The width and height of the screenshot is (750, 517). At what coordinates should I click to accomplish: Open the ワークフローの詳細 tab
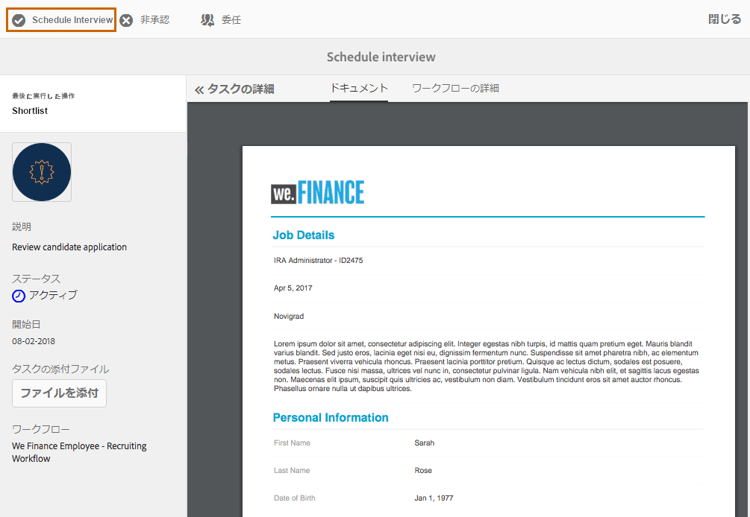point(455,88)
